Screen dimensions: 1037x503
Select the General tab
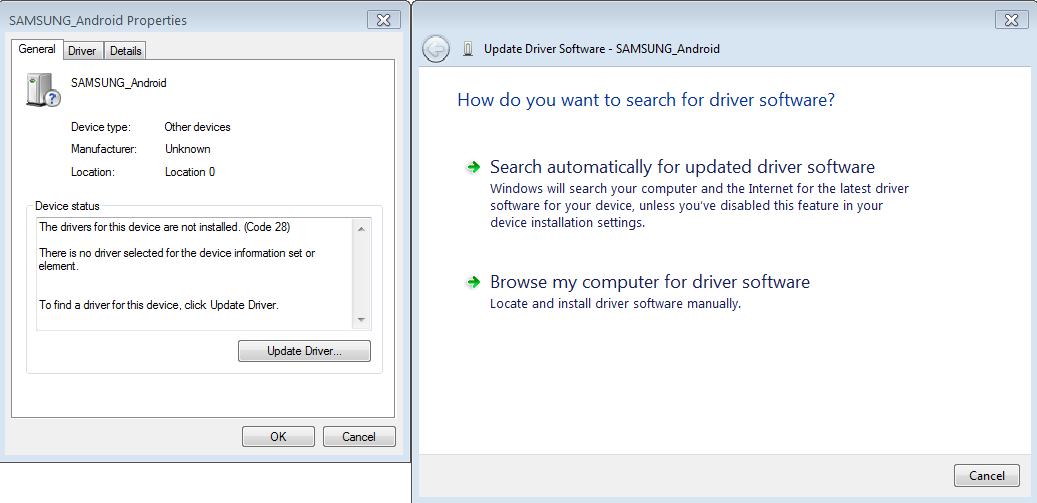pyautogui.click(x=37, y=49)
